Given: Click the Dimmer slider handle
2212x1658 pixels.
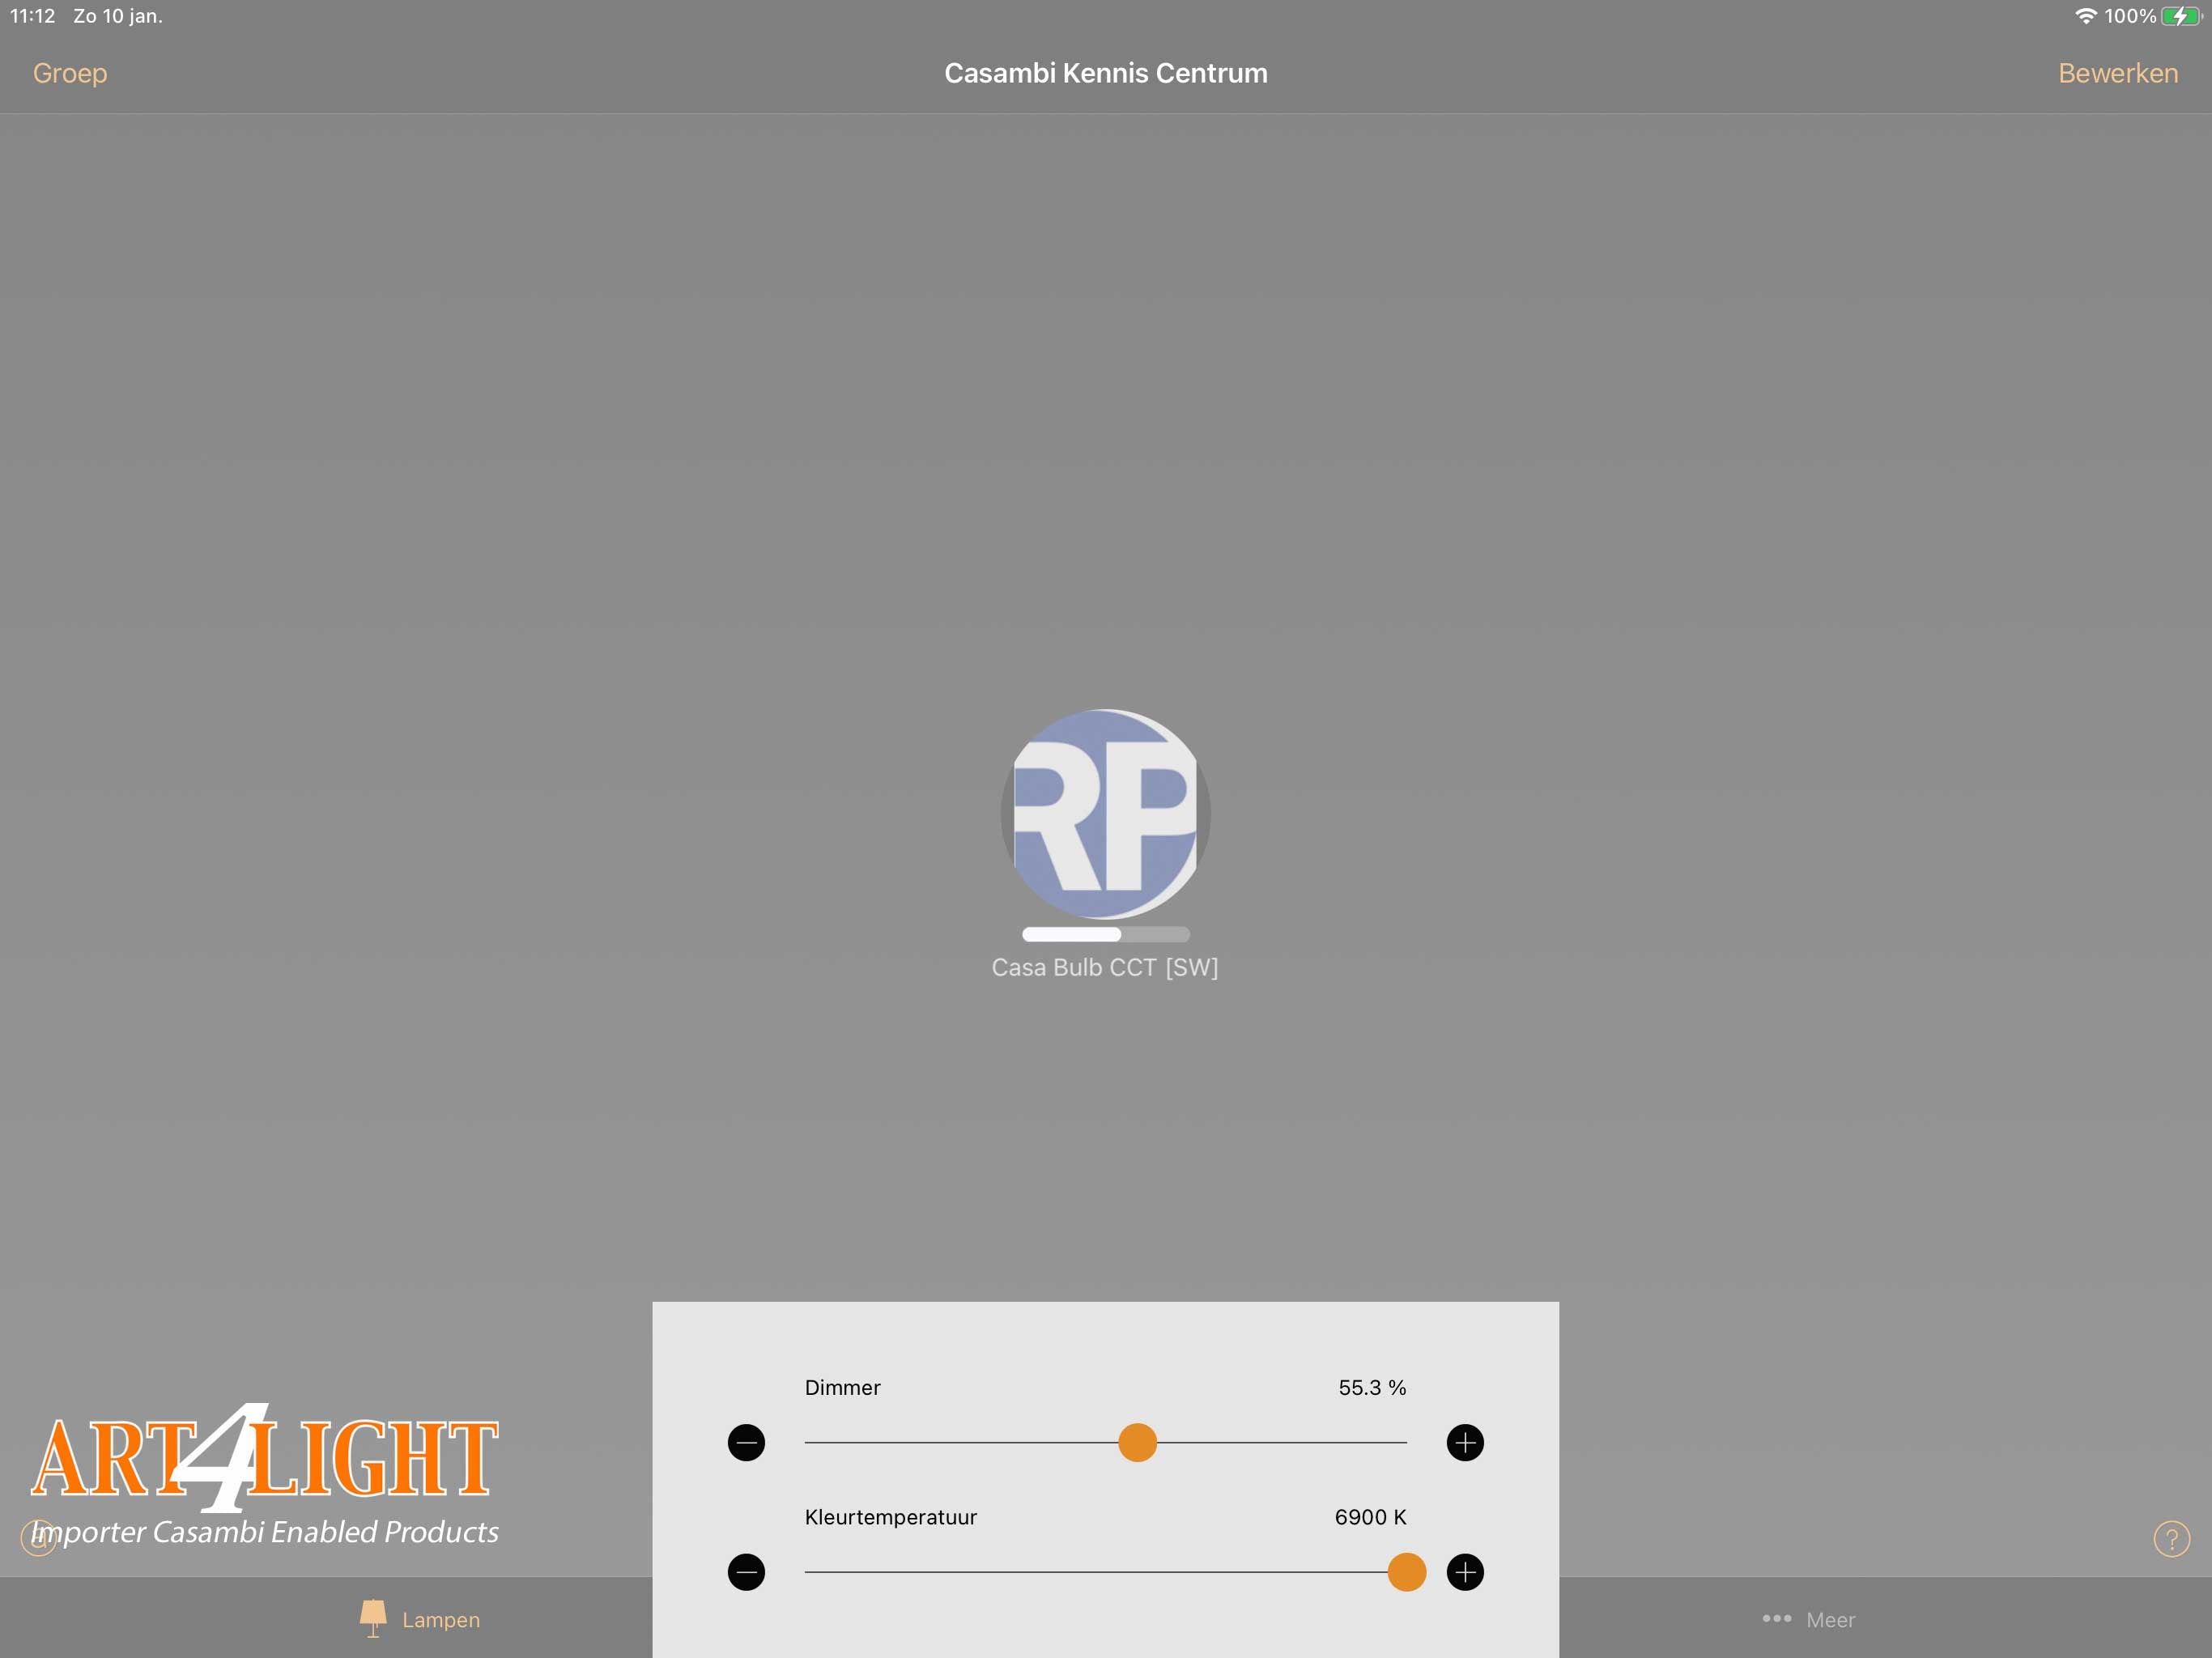Looking at the screenshot, I should point(1137,1442).
